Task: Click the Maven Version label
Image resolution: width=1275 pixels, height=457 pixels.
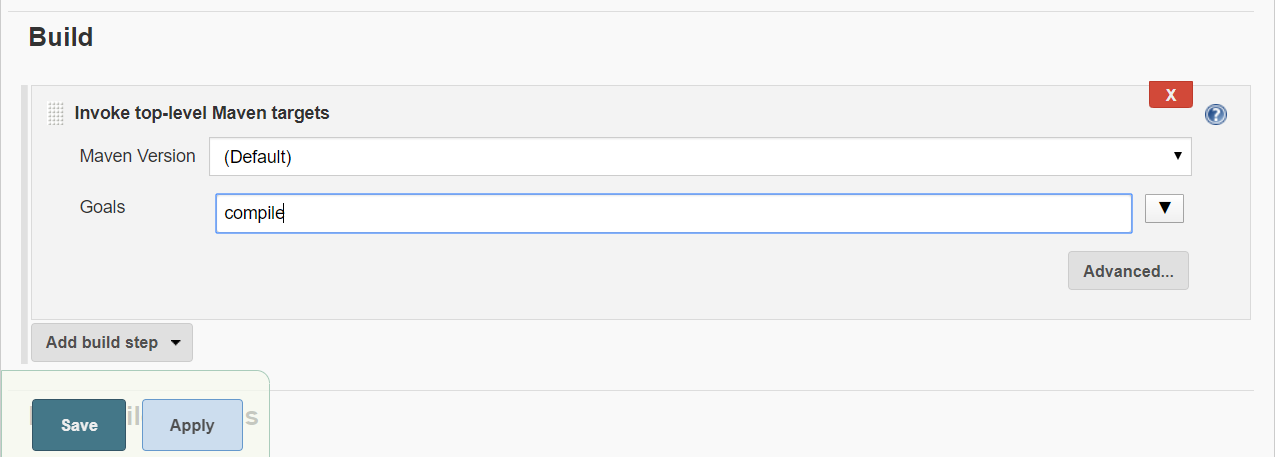Action: (137, 156)
